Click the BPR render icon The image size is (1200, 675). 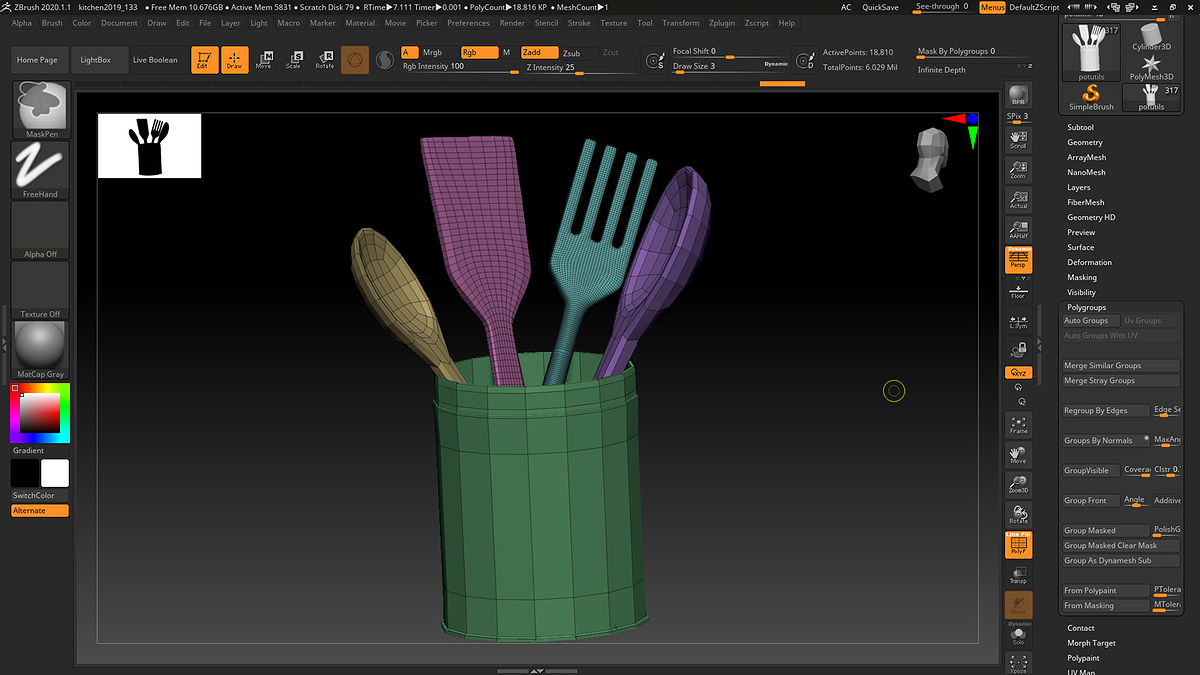pyautogui.click(x=1018, y=95)
